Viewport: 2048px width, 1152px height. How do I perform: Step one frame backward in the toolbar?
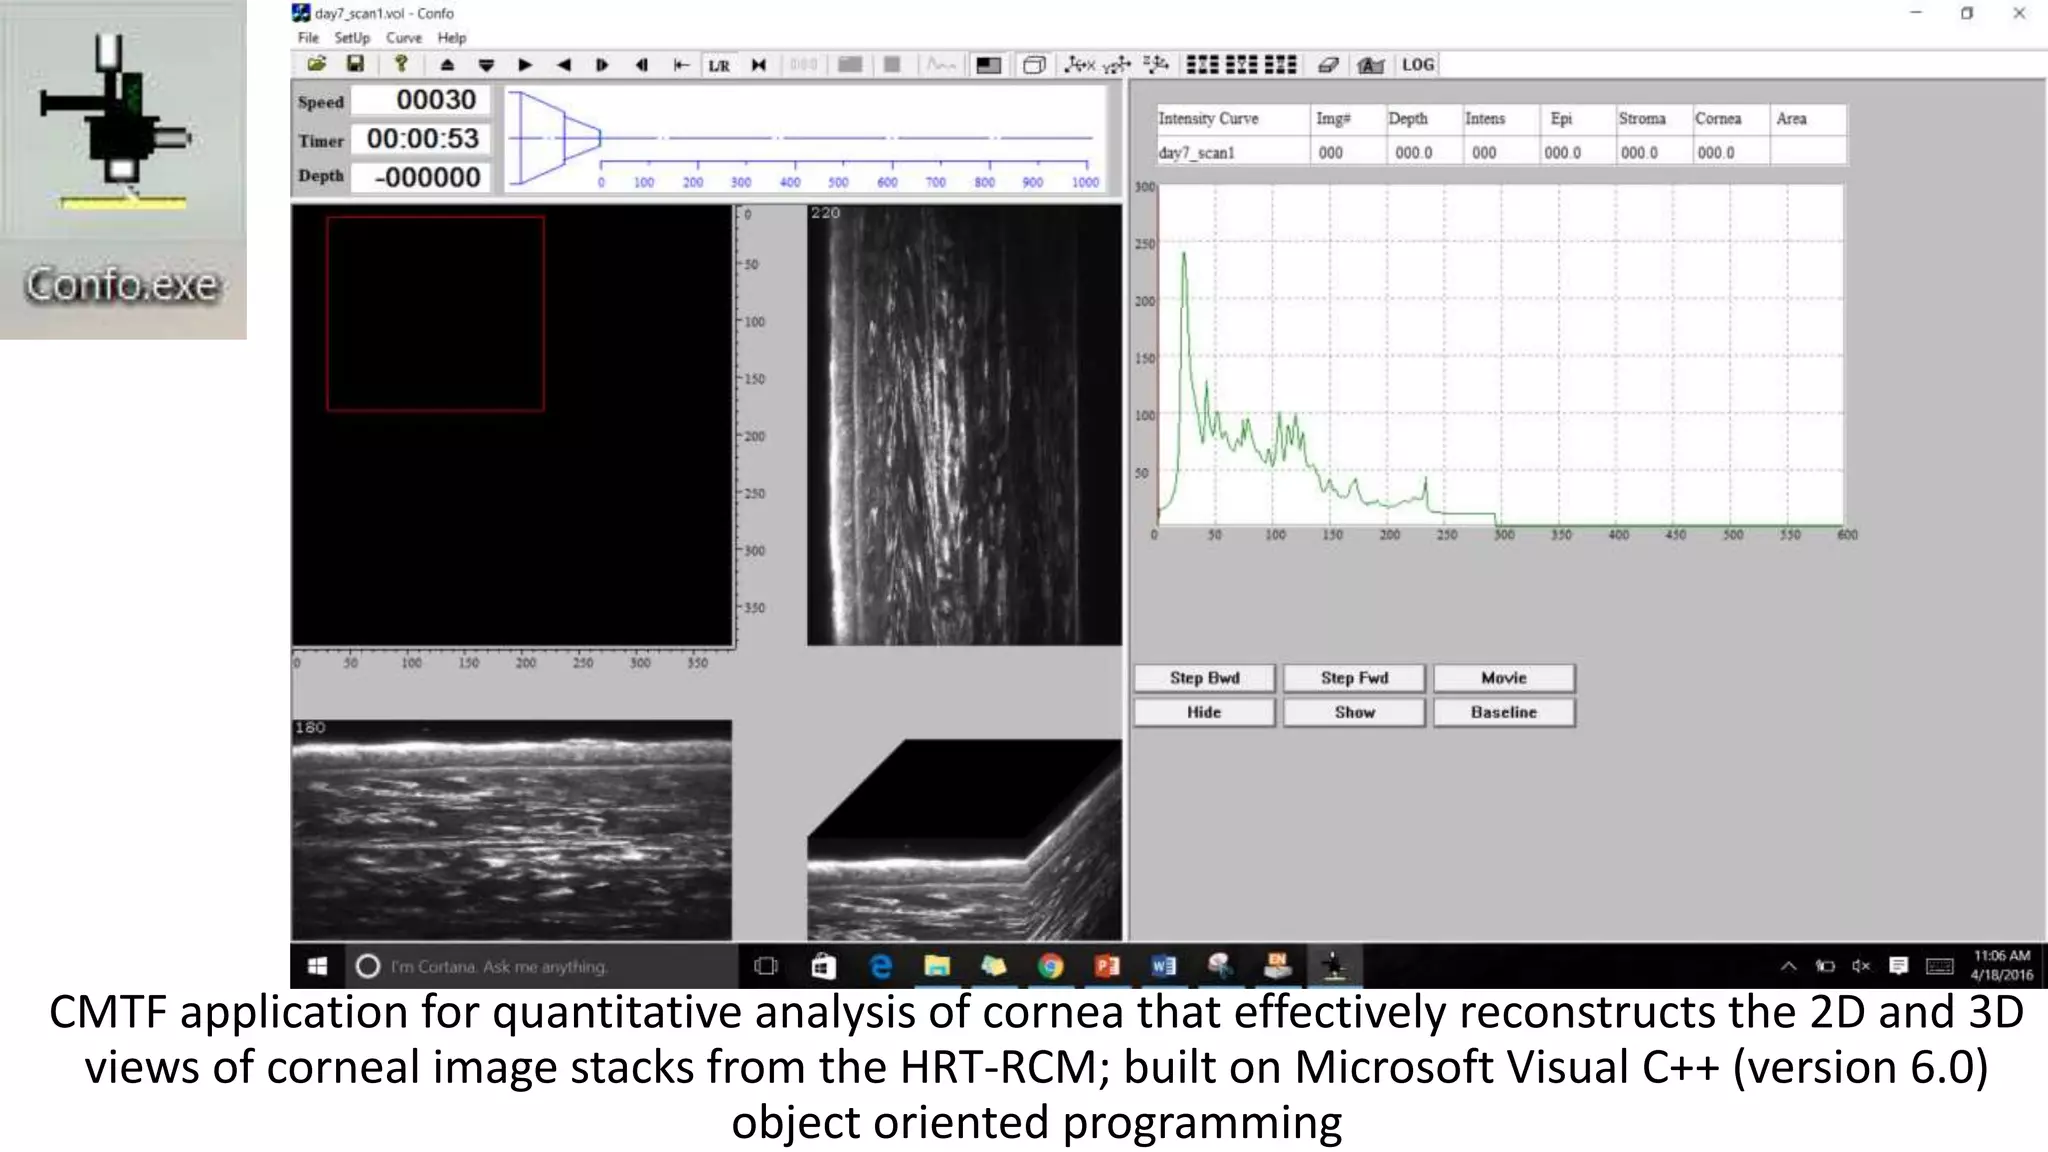pyautogui.click(x=641, y=65)
